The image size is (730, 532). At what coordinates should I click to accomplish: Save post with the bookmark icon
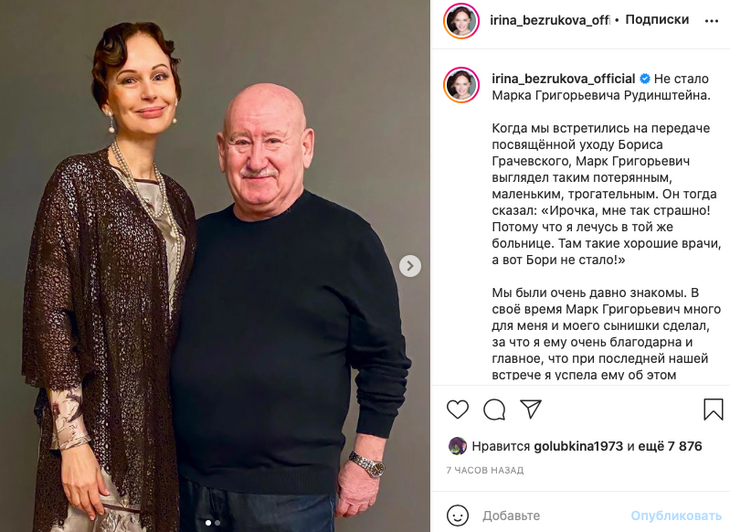712,410
